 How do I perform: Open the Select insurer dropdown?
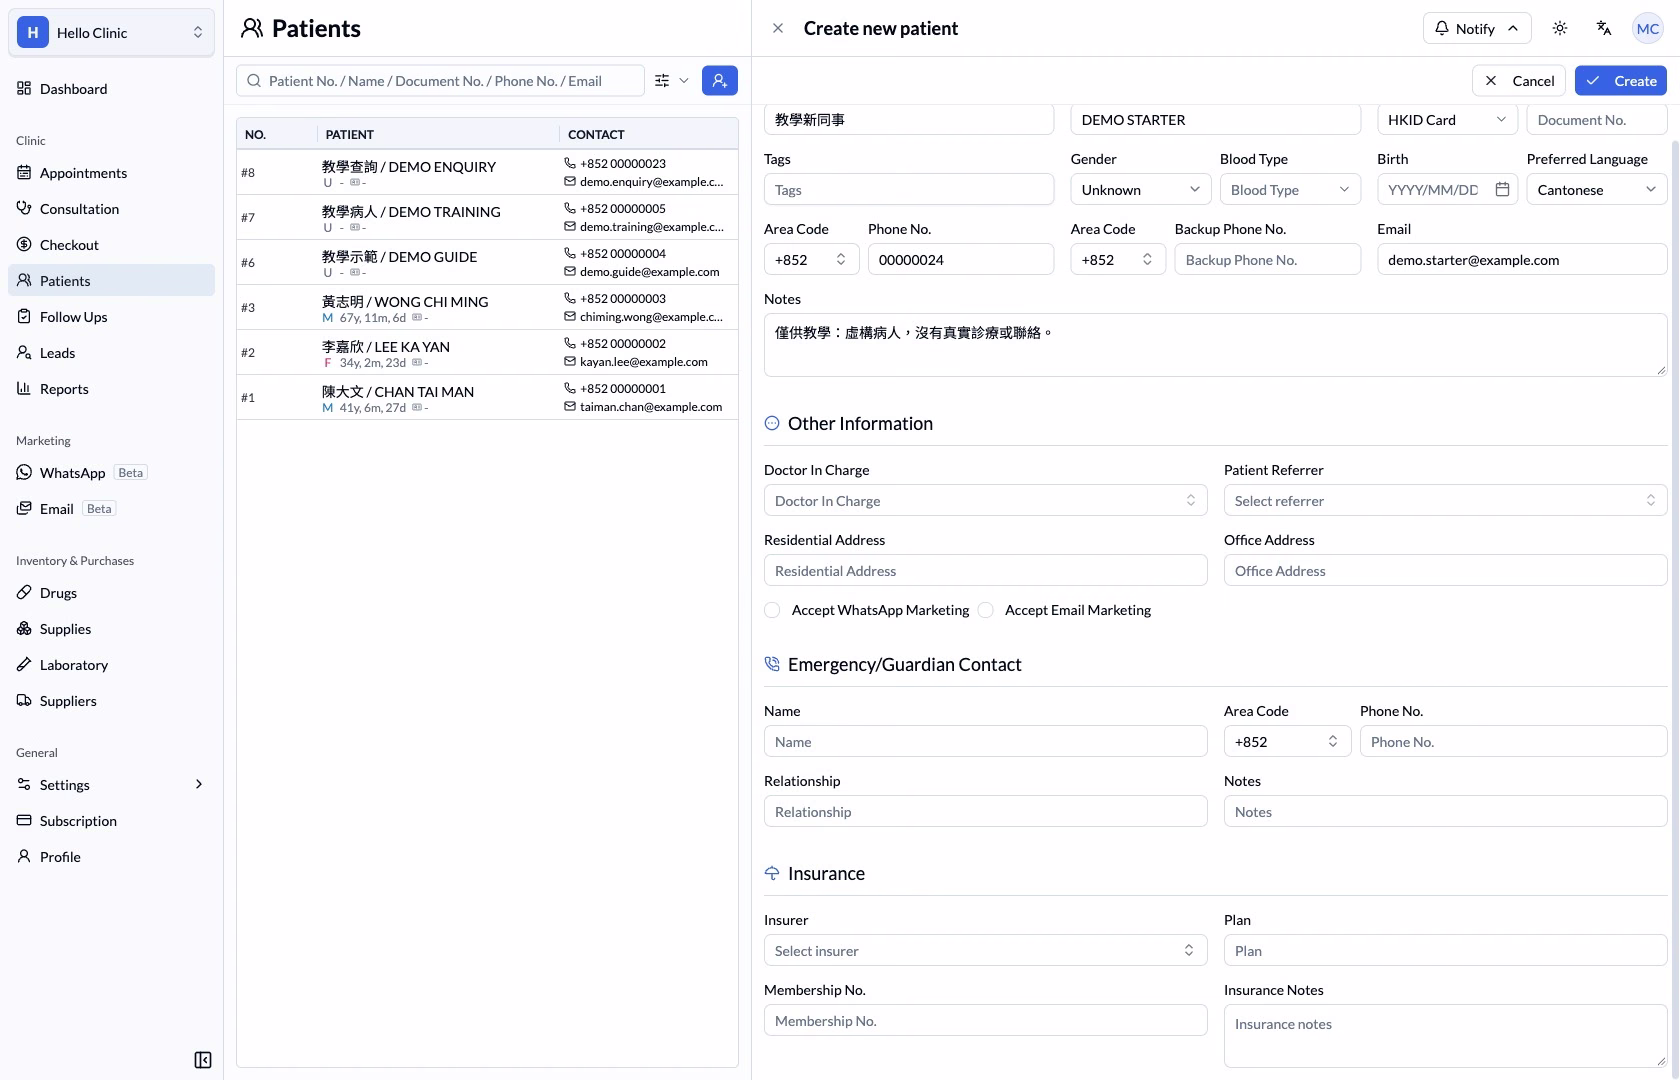pyautogui.click(x=985, y=950)
